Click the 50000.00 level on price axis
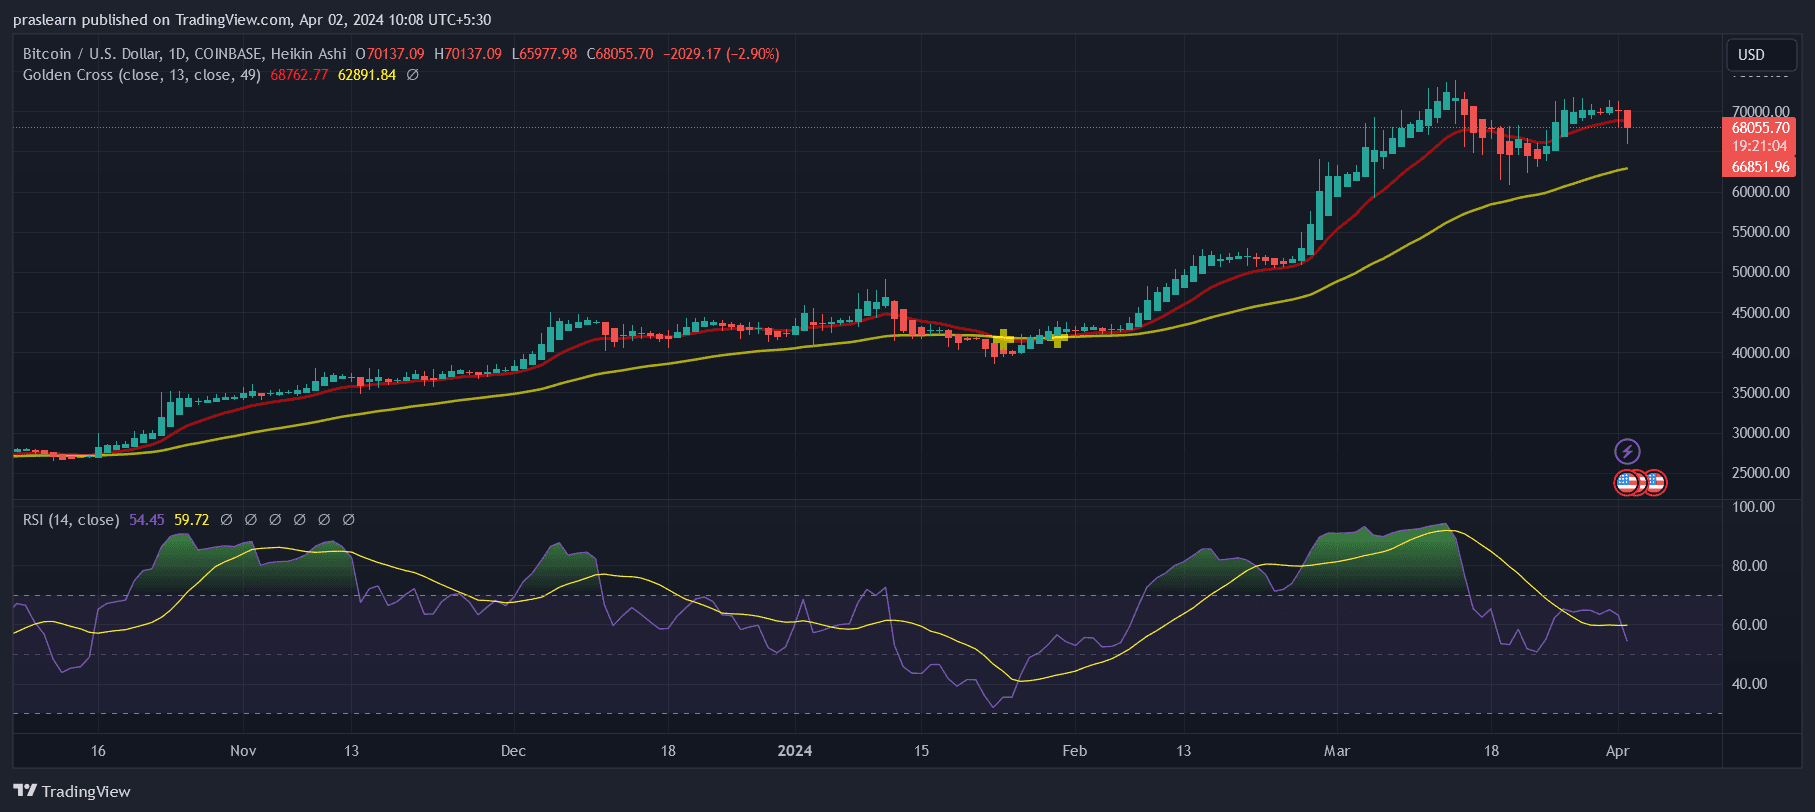This screenshot has height=812, width=1815. (1760, 272)
